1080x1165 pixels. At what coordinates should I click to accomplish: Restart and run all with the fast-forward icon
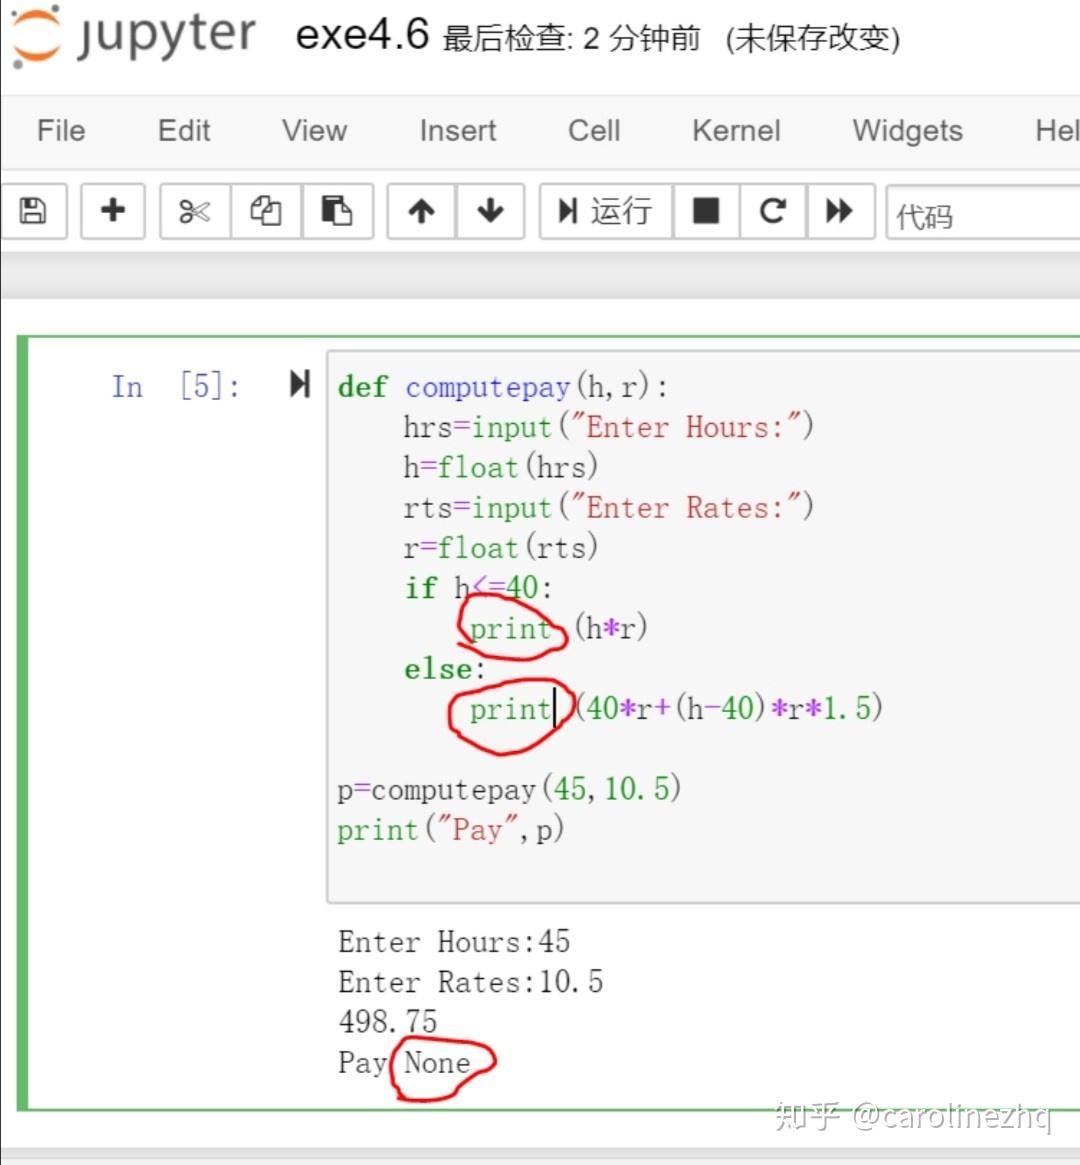pos(840,211)
